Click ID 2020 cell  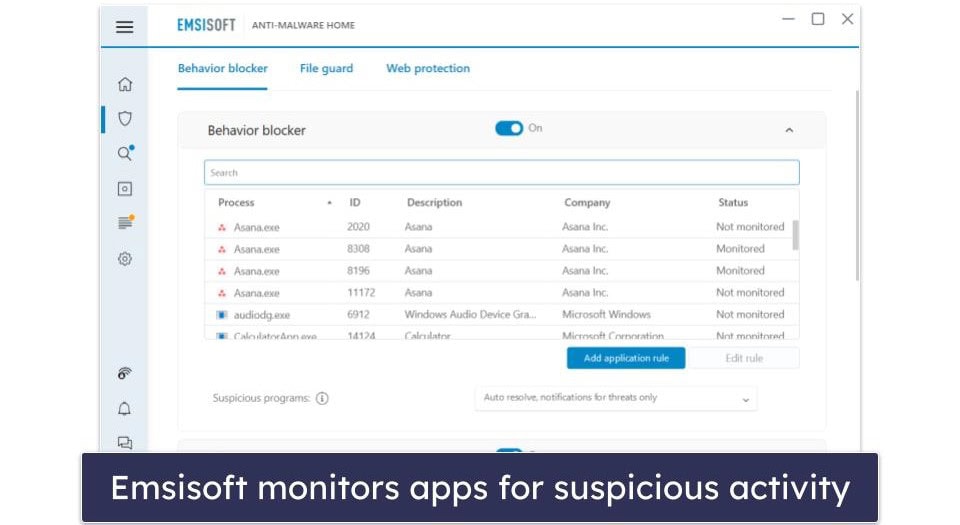click(358, 227)
